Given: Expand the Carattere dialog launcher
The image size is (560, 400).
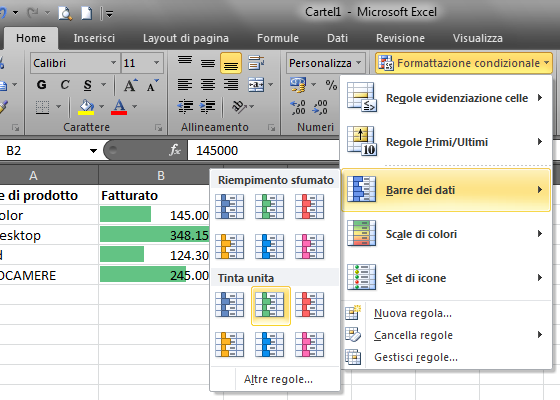Looking at the screenshot, I should coord(158,128).
